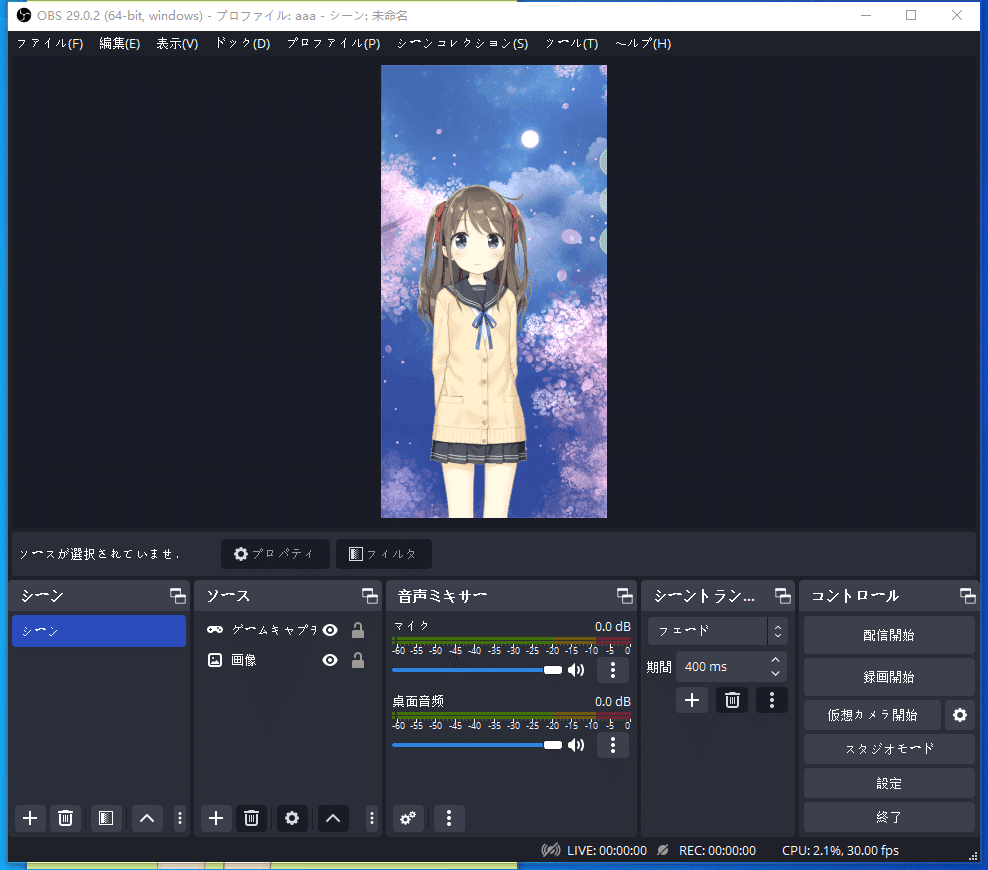Undock the コントロール panel
Image resolution: width=988 pixels, height=870 pixels.
pyautogui.click(x=968, y=596)
